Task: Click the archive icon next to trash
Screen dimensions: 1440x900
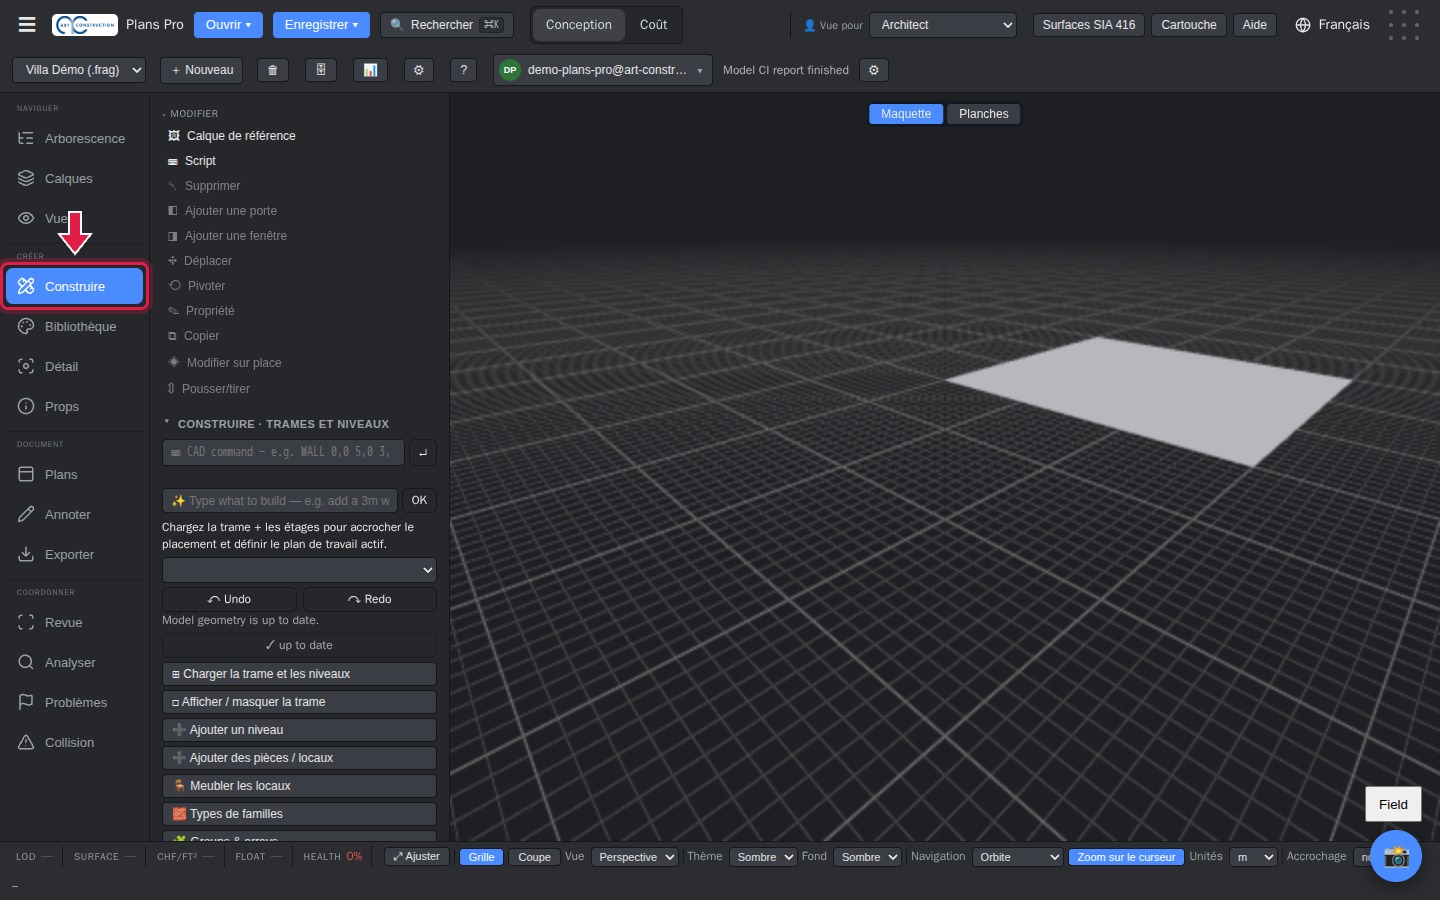Action: click(321, 70)
